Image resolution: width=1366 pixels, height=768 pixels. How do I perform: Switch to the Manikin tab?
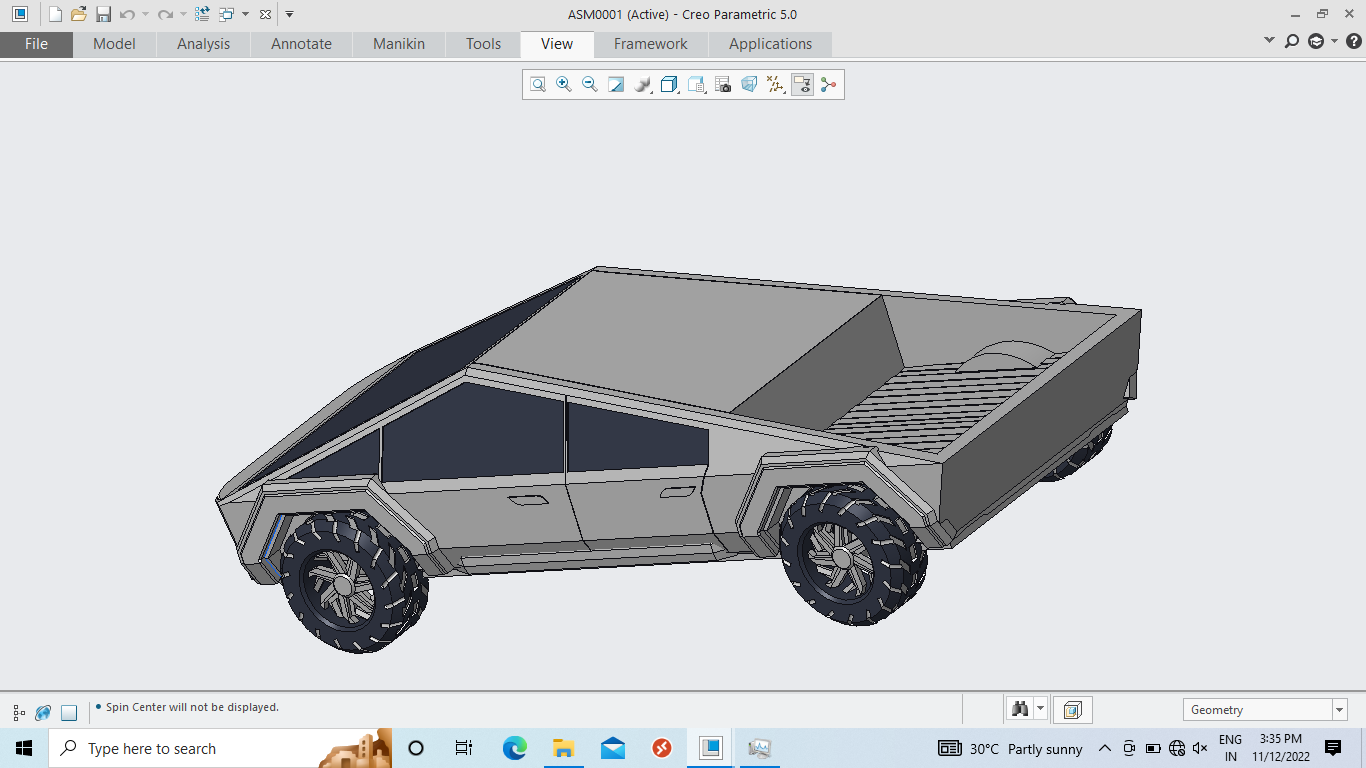coord(399,44)
